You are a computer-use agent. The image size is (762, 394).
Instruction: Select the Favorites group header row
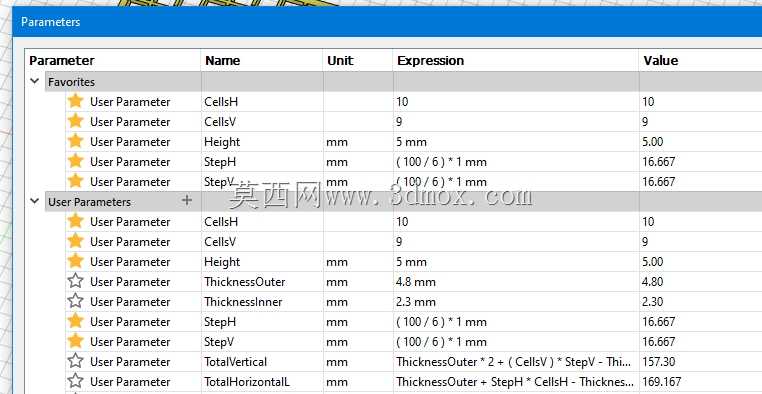click(x=403, y=82)
